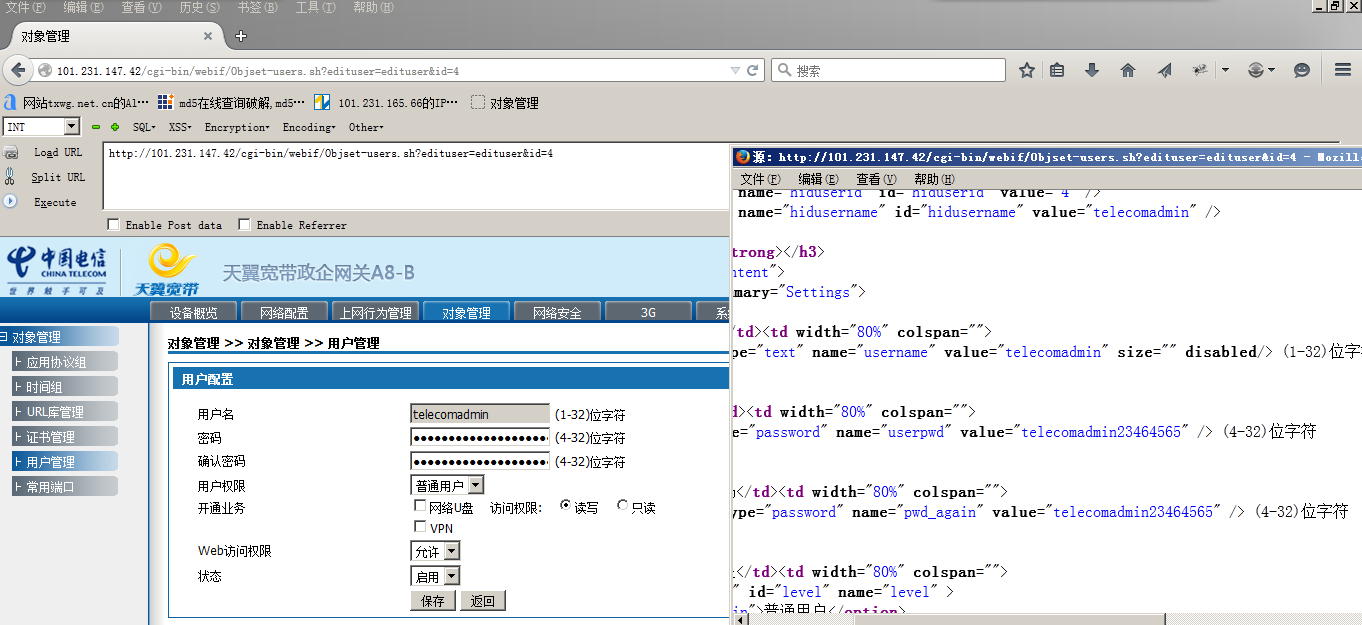Open the bookmarks list icon
Viewport: 1362px width, 625px height.
1057,71
